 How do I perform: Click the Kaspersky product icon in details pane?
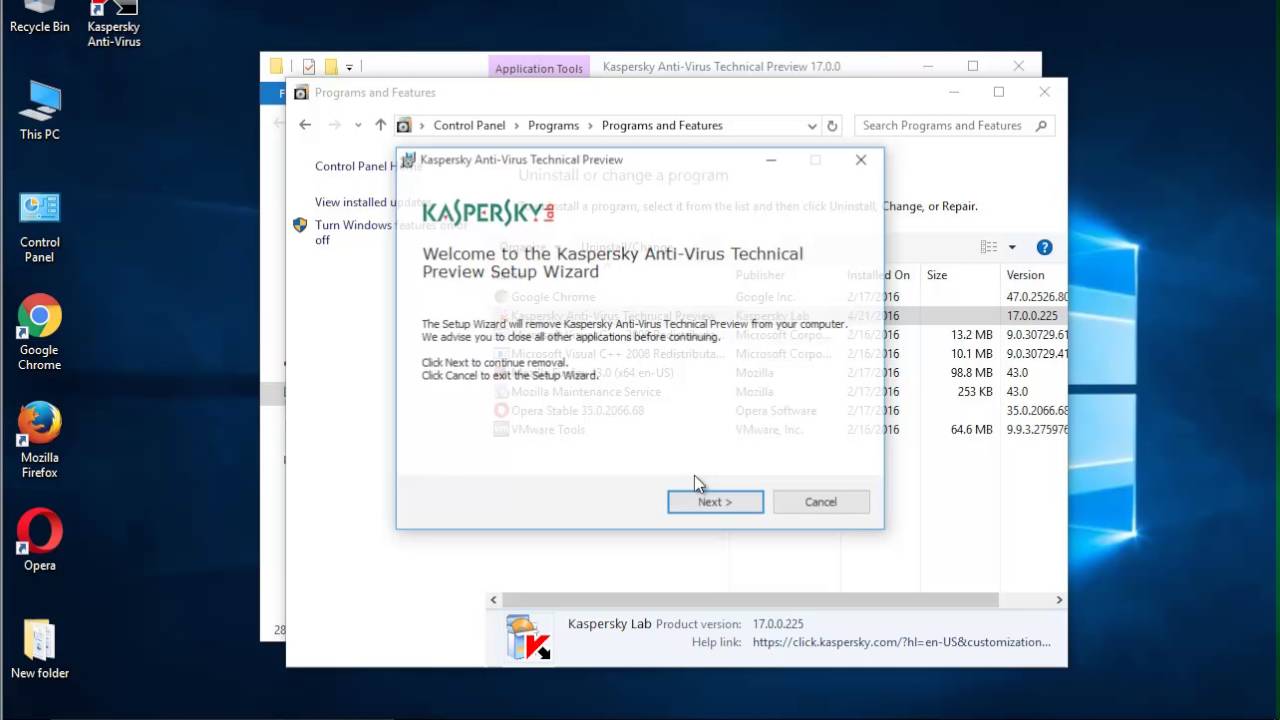coord(528,638)
